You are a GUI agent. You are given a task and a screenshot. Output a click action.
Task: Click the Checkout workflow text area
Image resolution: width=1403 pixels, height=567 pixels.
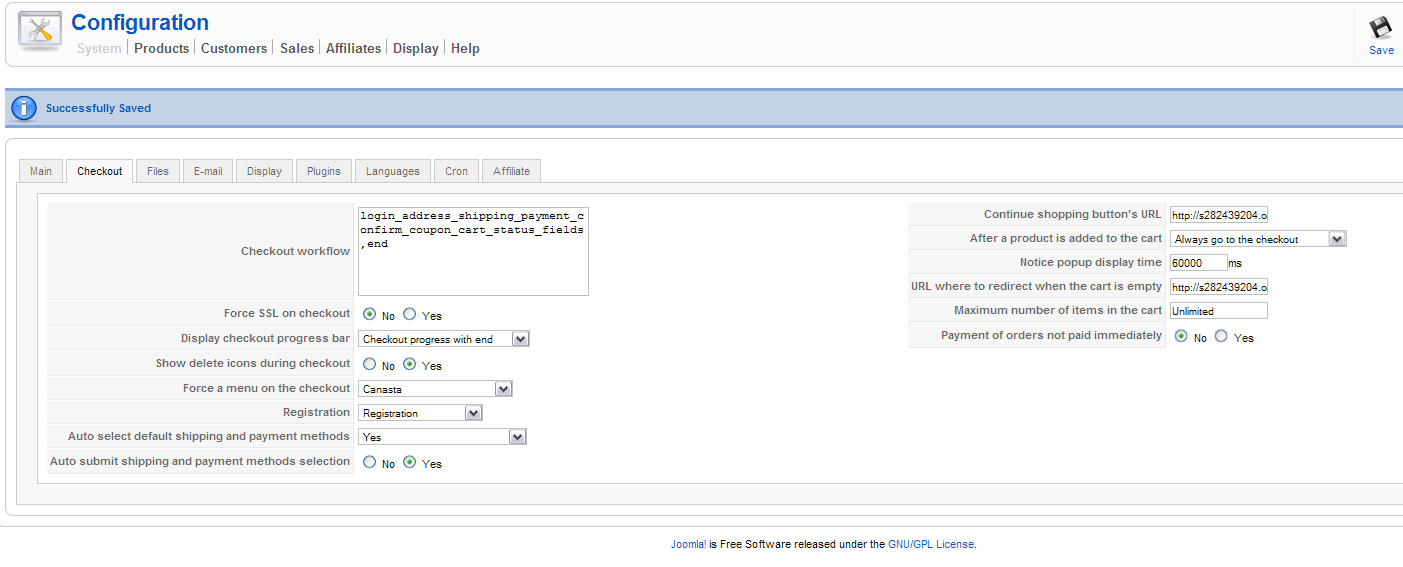(473, 251)
